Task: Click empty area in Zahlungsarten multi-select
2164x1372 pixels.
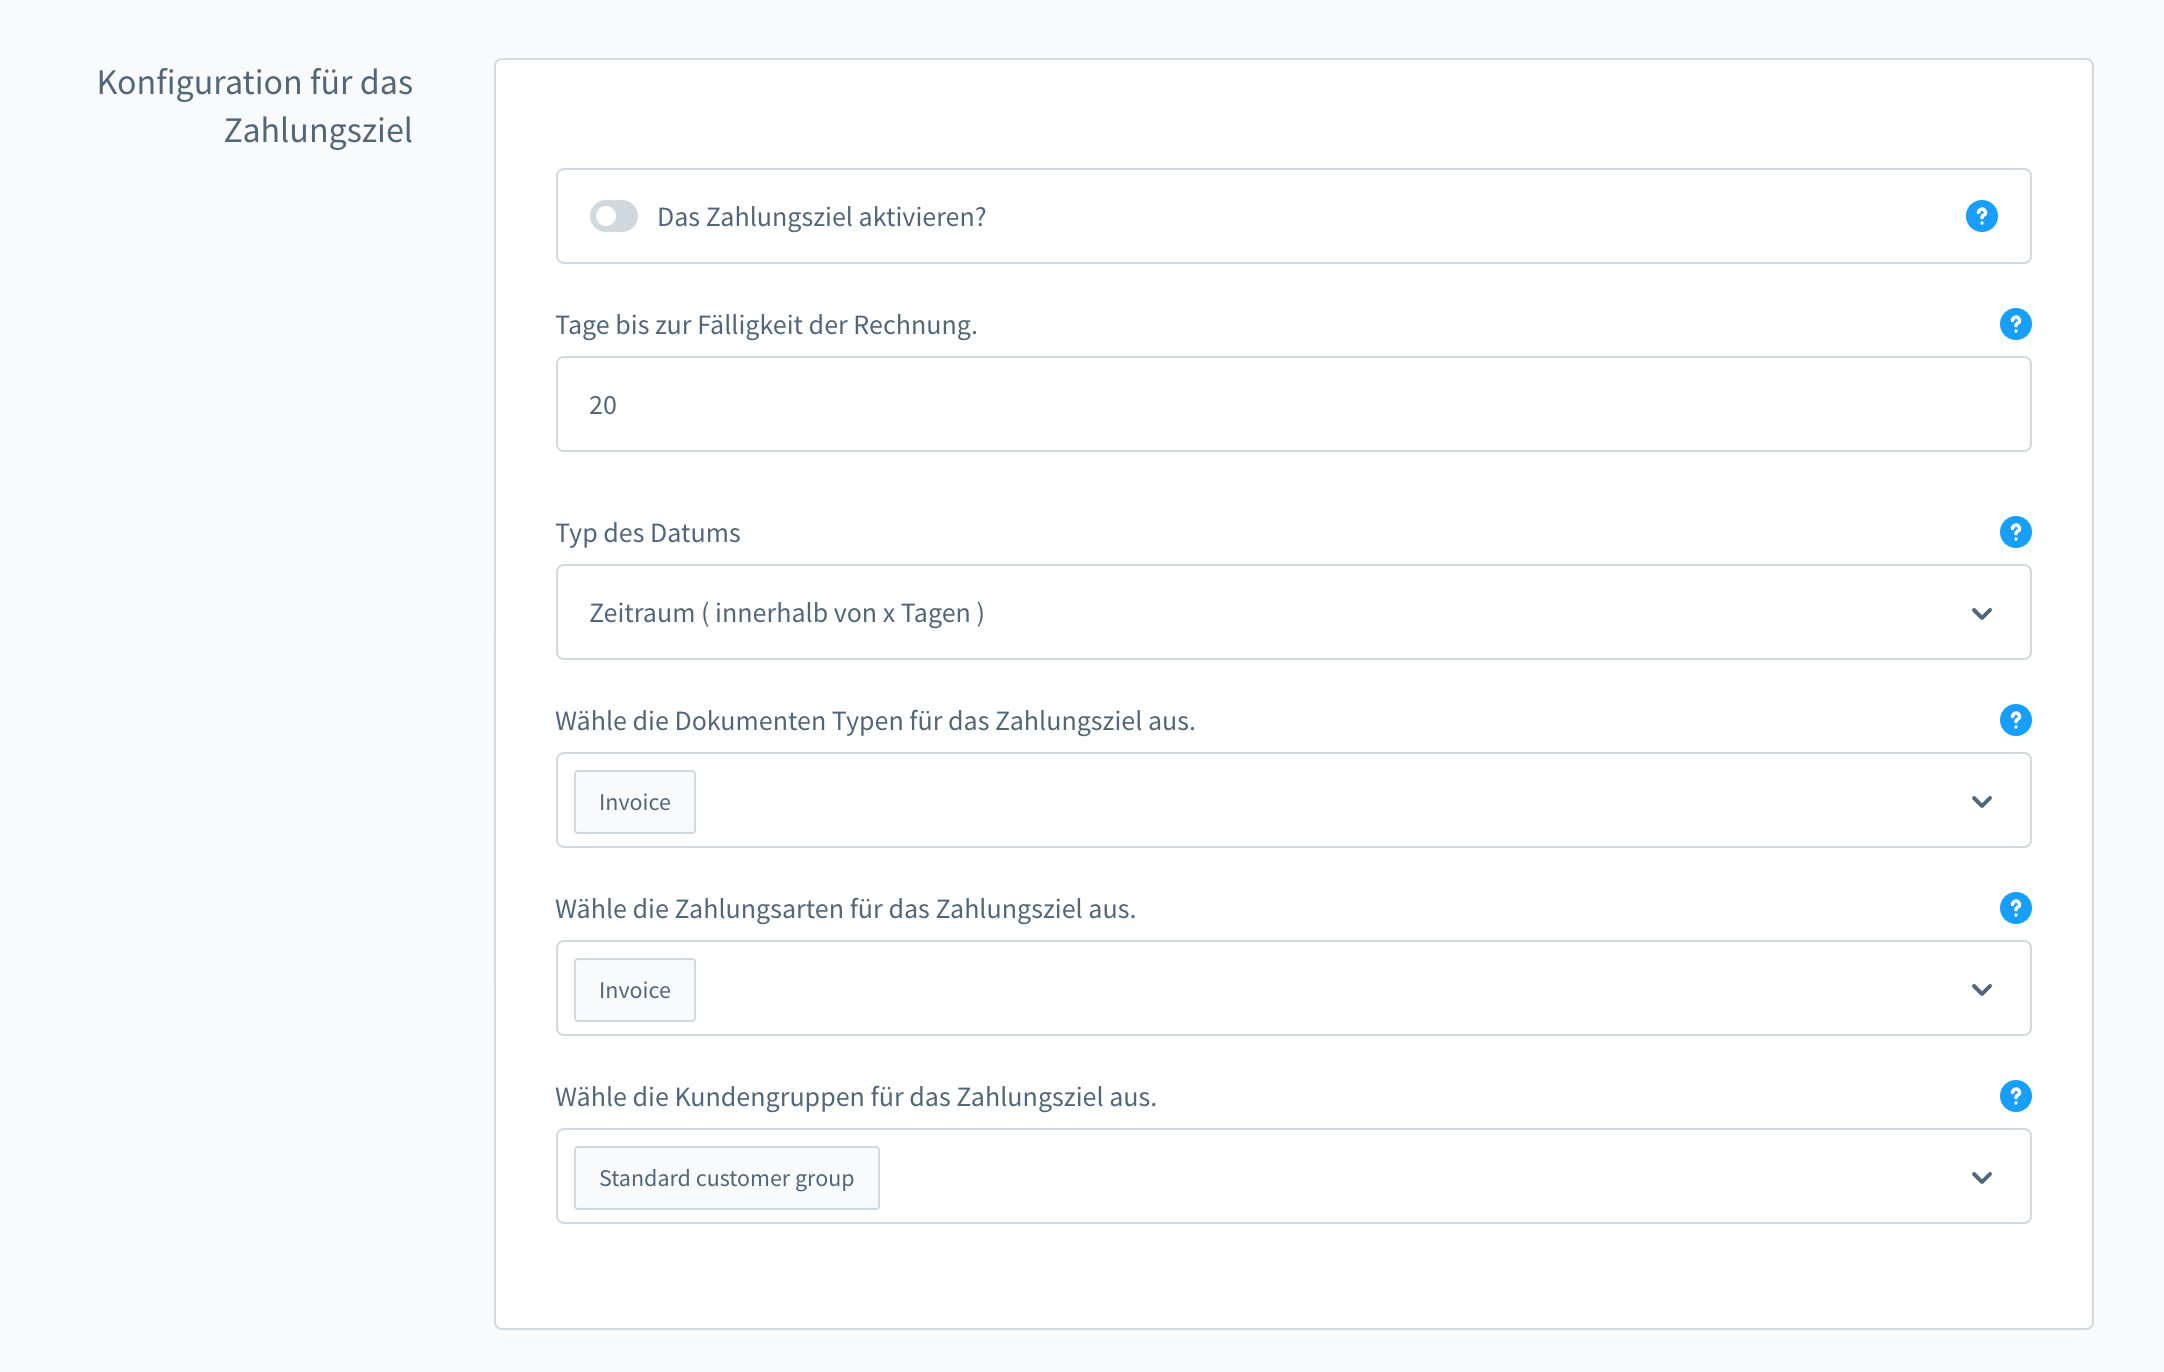Action: pos(1300,989)
